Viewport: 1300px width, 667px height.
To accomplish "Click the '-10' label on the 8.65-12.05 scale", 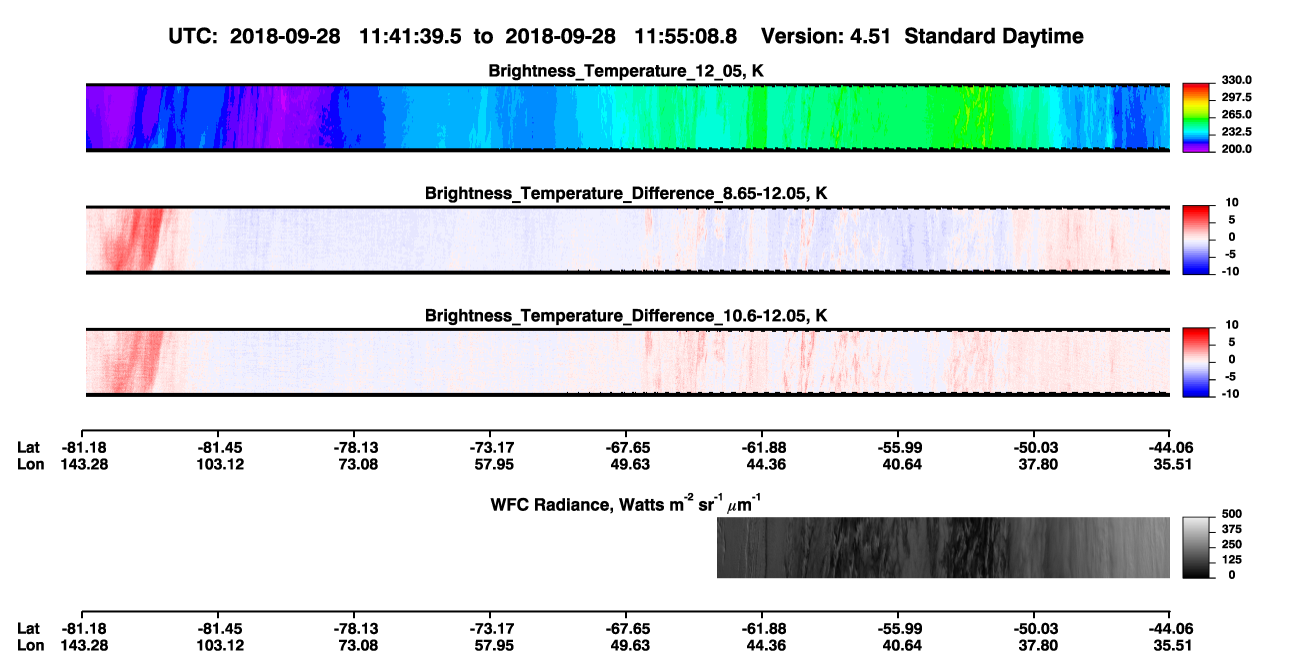I will tap(1230, 271).
